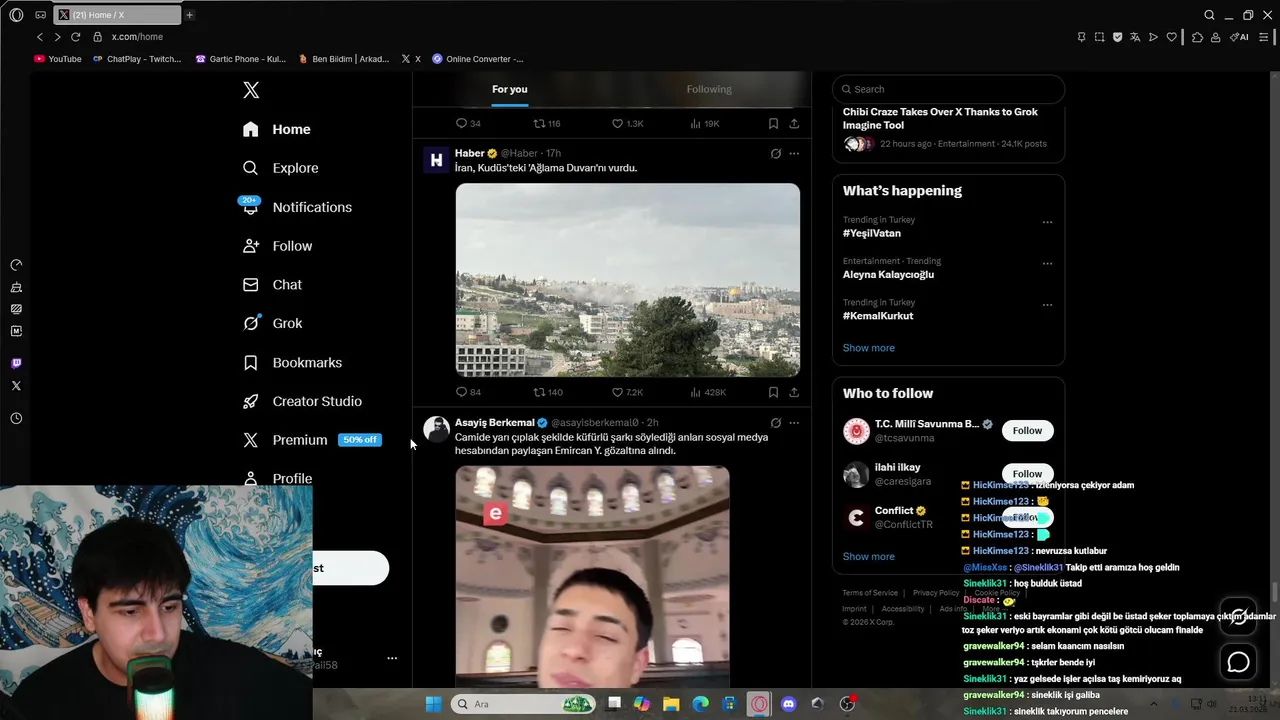Like the Haber post with 7.2K likes
Image resolution: width=1280 pixels, height=720 pixels.
(627, 393)
